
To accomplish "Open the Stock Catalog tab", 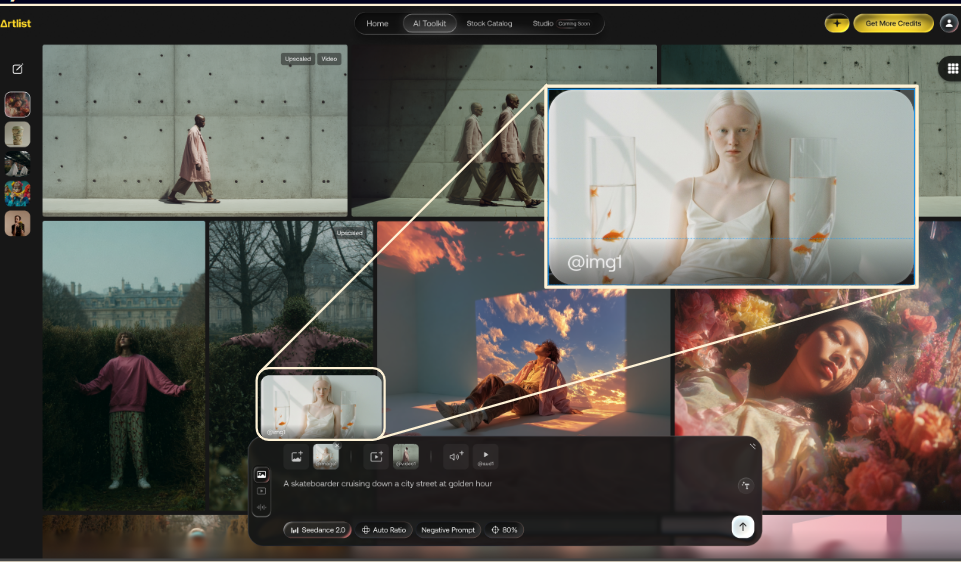I will (x=489, y=23).
